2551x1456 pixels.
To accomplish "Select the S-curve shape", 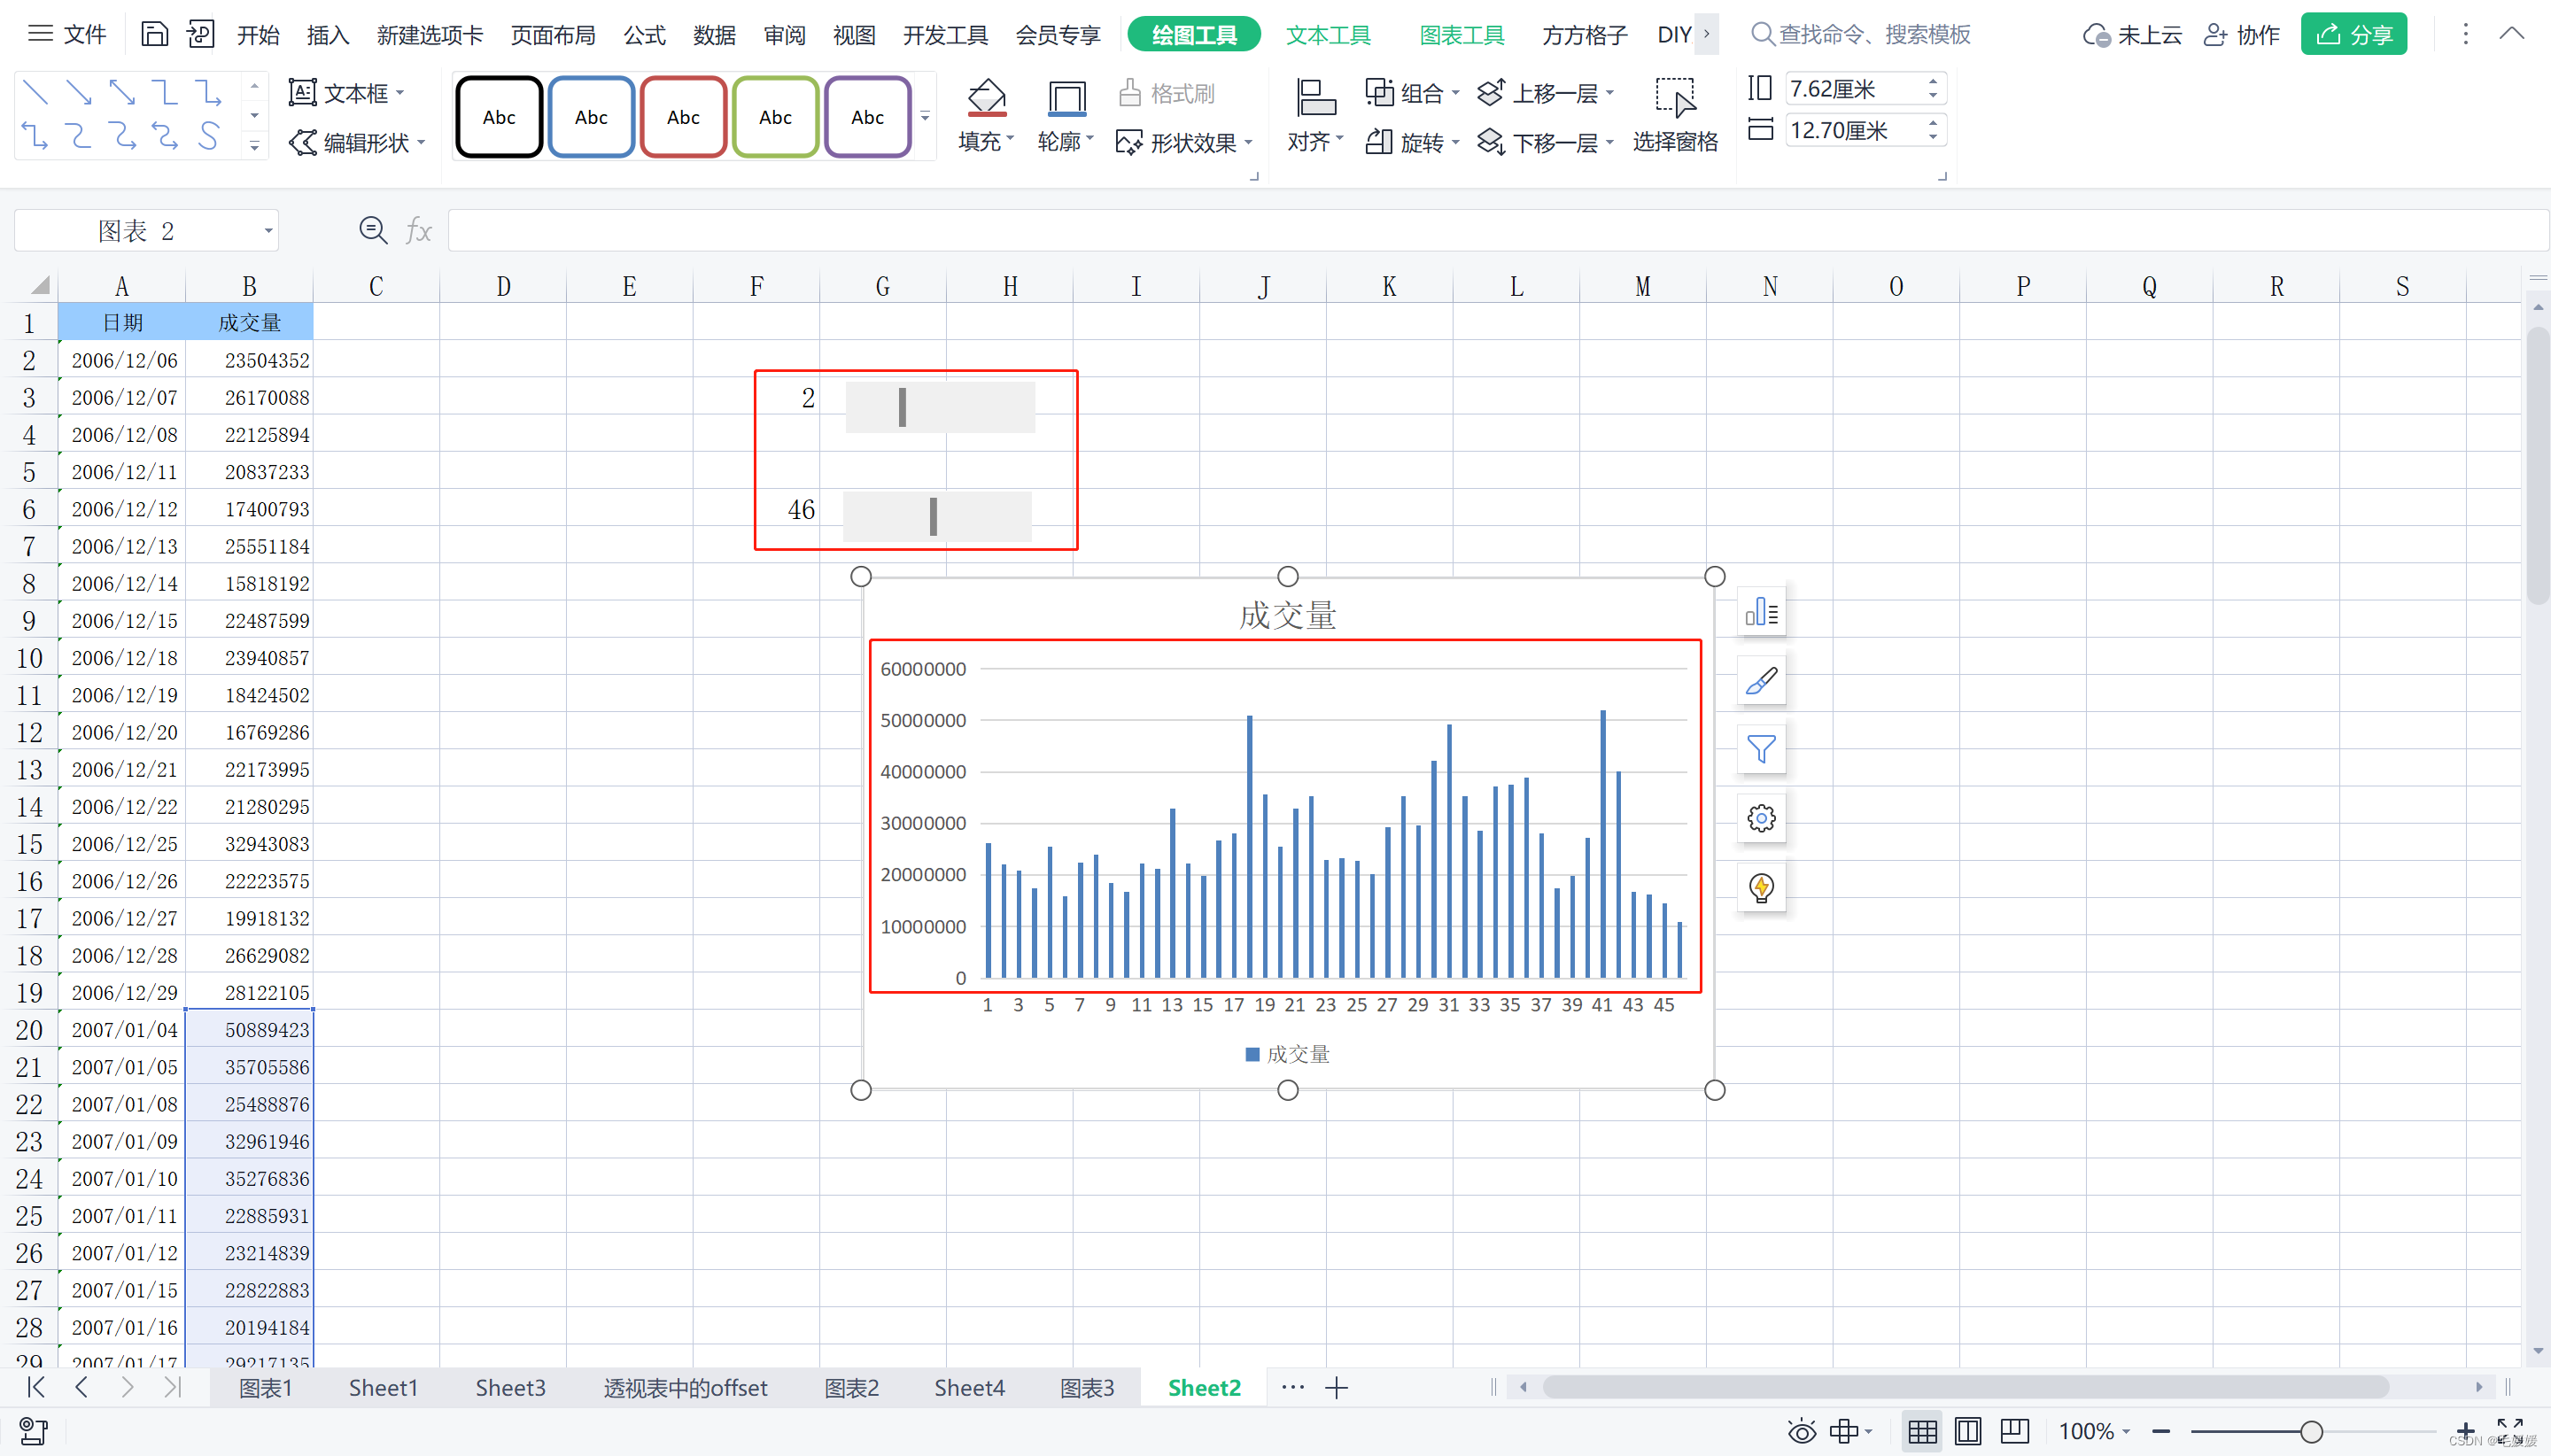I will [x=208, y=135].
